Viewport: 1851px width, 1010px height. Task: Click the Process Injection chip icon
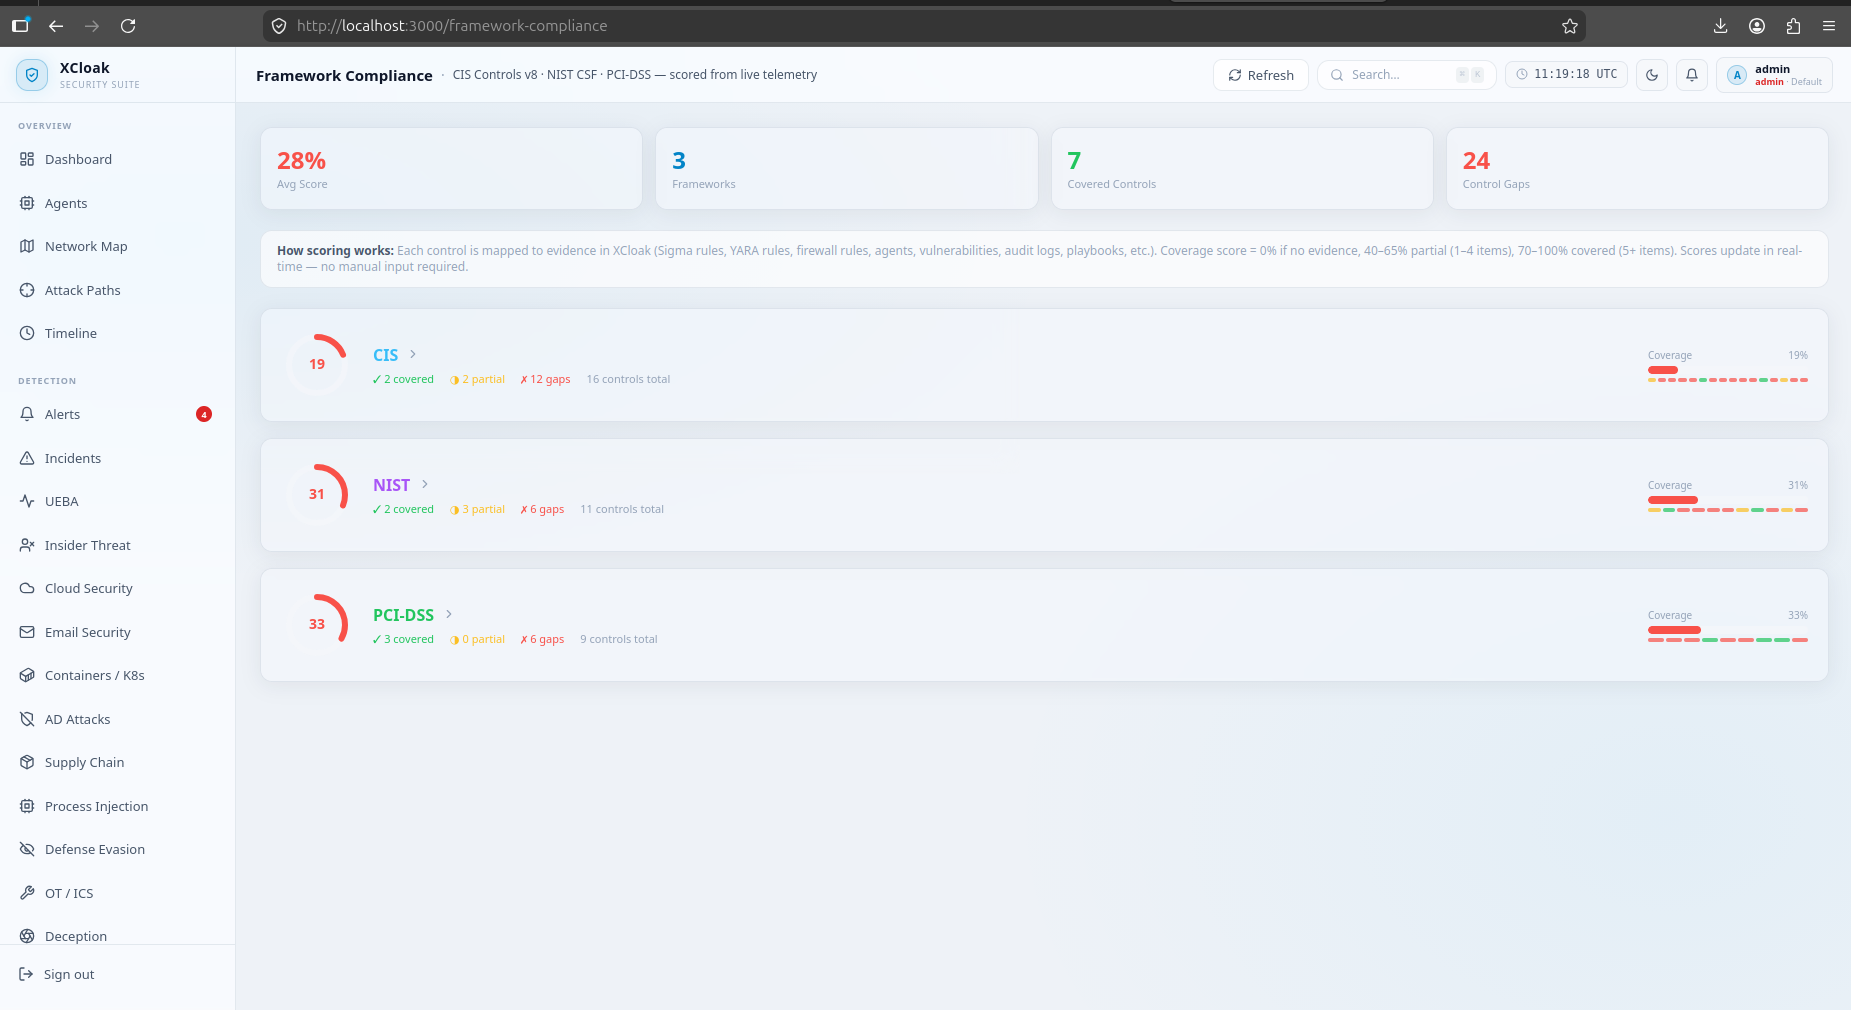[x=27, y=806]
